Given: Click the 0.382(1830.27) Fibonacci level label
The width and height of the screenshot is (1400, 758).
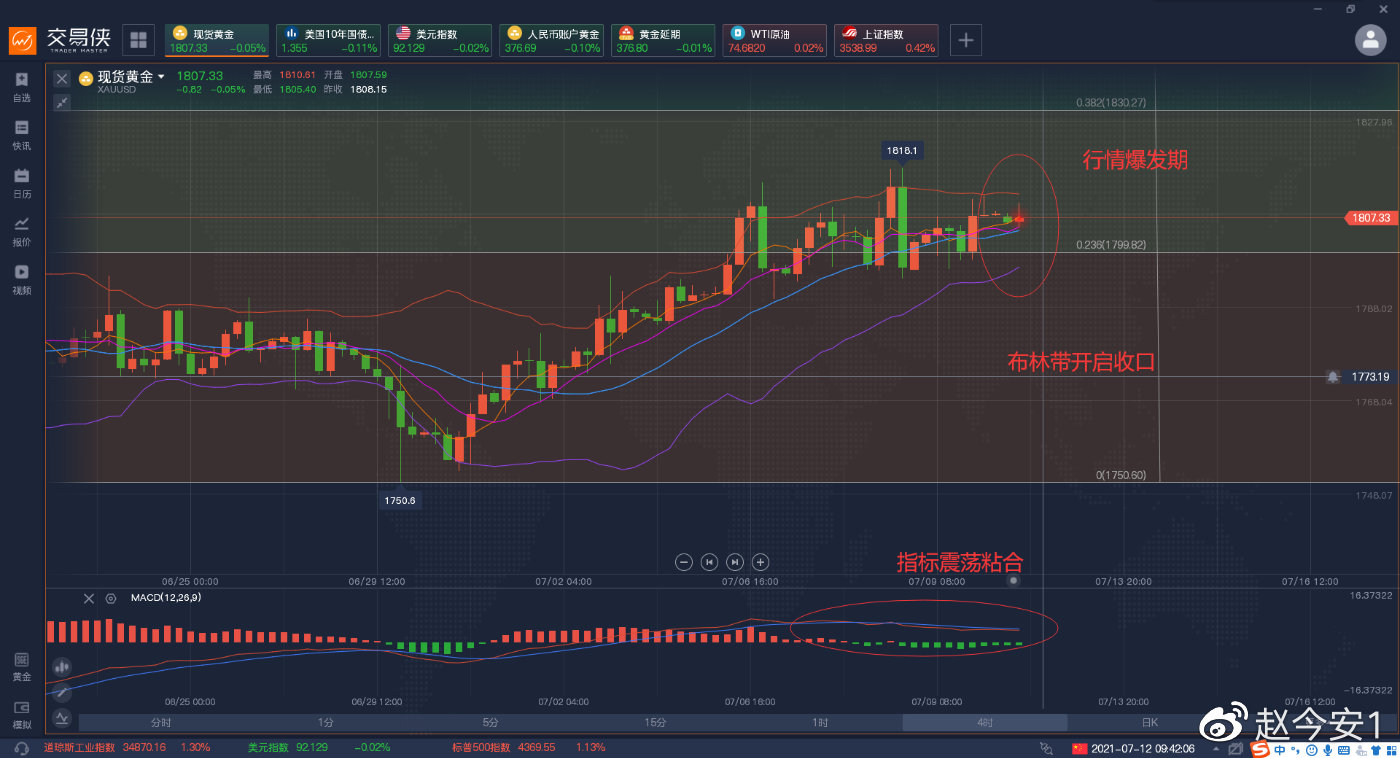Looking at the screenshot, I should click(x=1110, y=102).
